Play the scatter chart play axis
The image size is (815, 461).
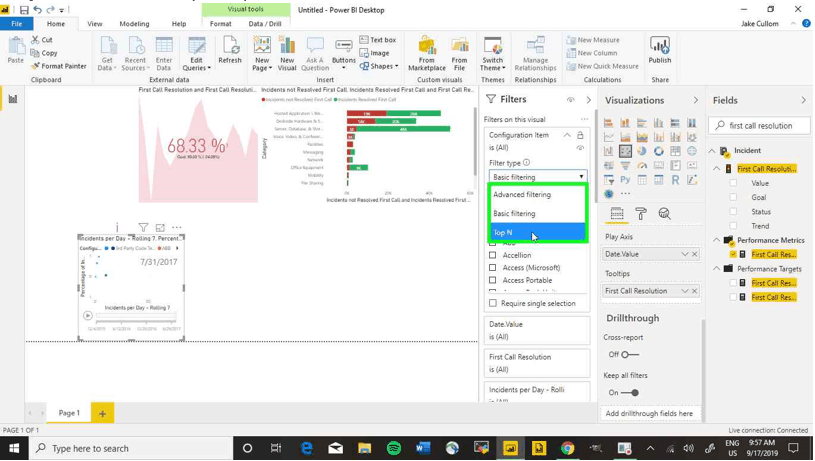click(87, 315)
